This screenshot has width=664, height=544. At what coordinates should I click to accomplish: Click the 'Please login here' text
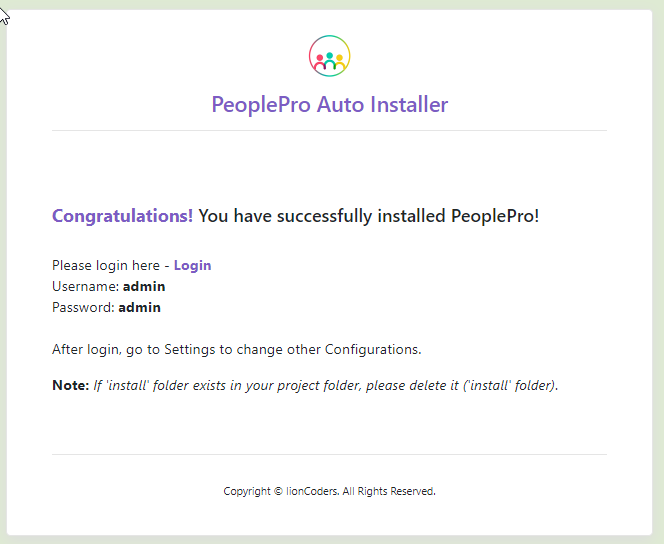pyautogui.click(x=105, y=265)
